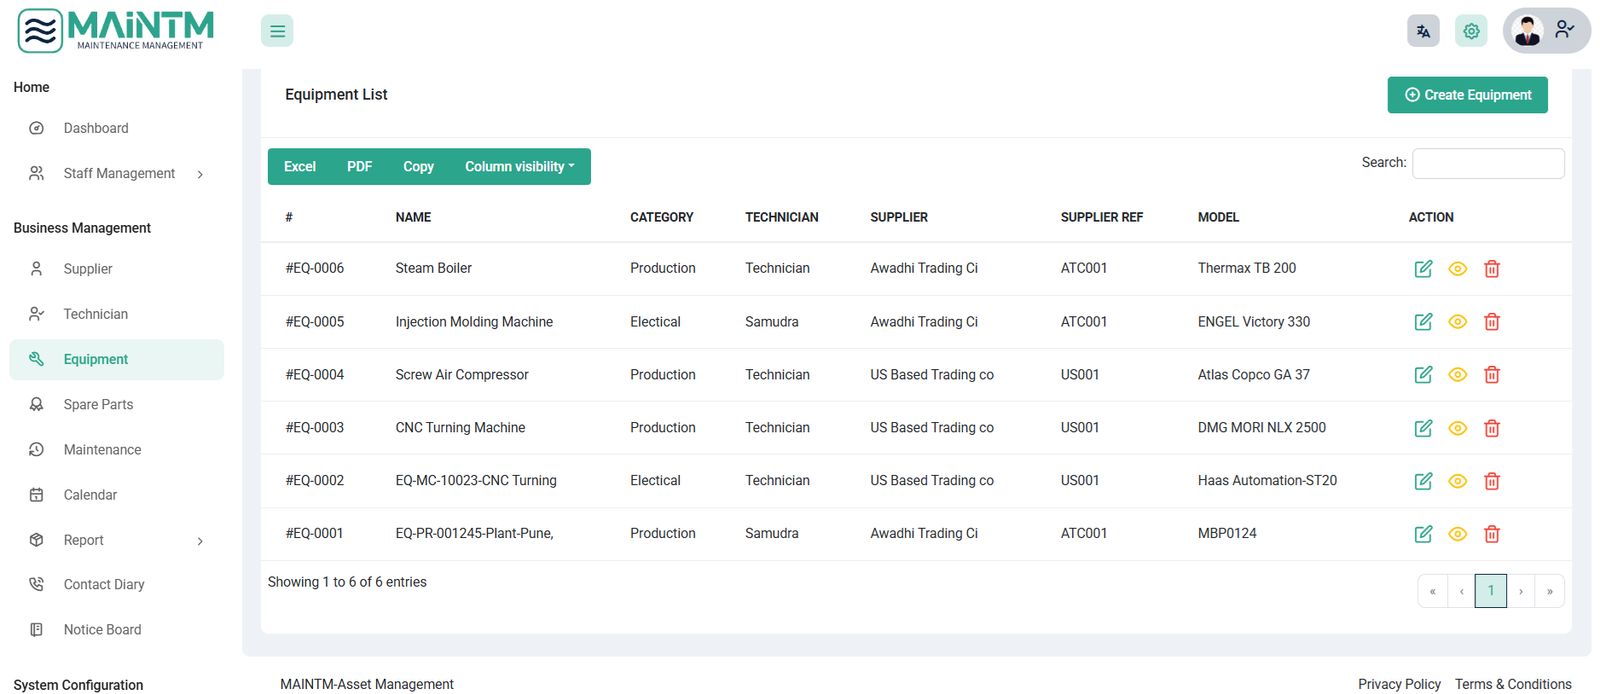
Task: Click the eye icon for Steam Boiler
Action: point(1457,269)
